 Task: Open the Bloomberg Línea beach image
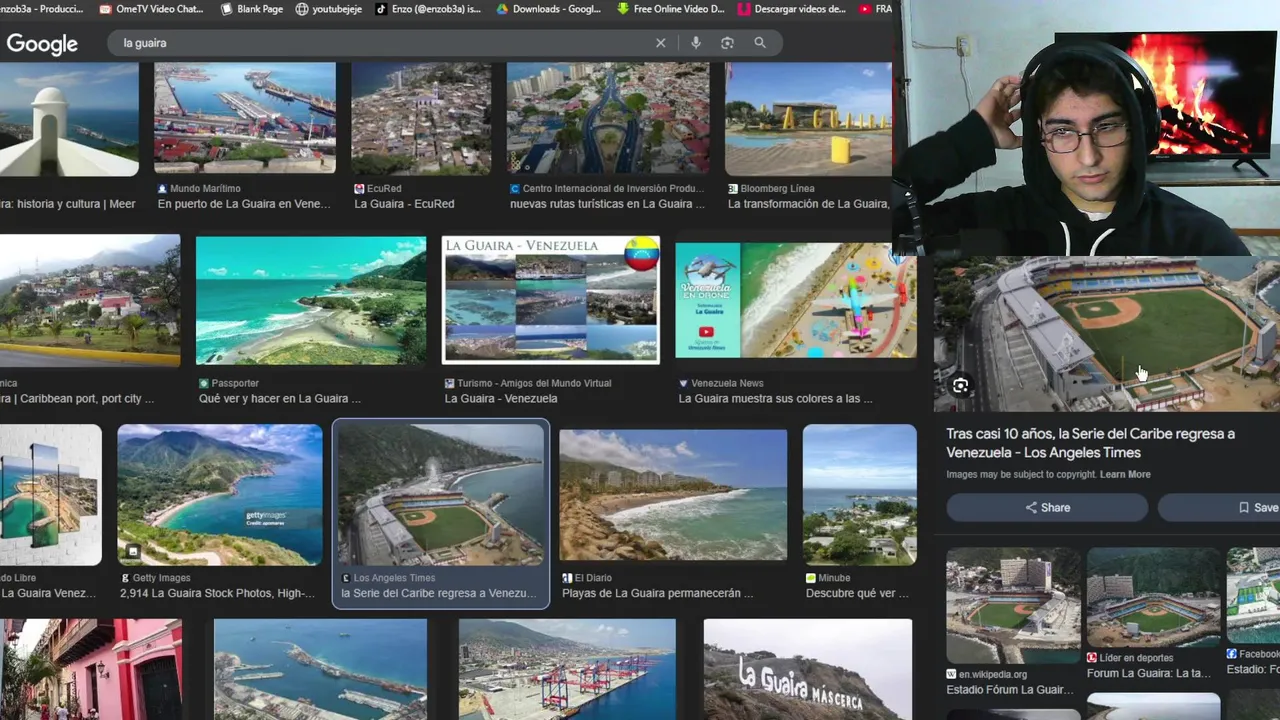(x=808, y=119)
